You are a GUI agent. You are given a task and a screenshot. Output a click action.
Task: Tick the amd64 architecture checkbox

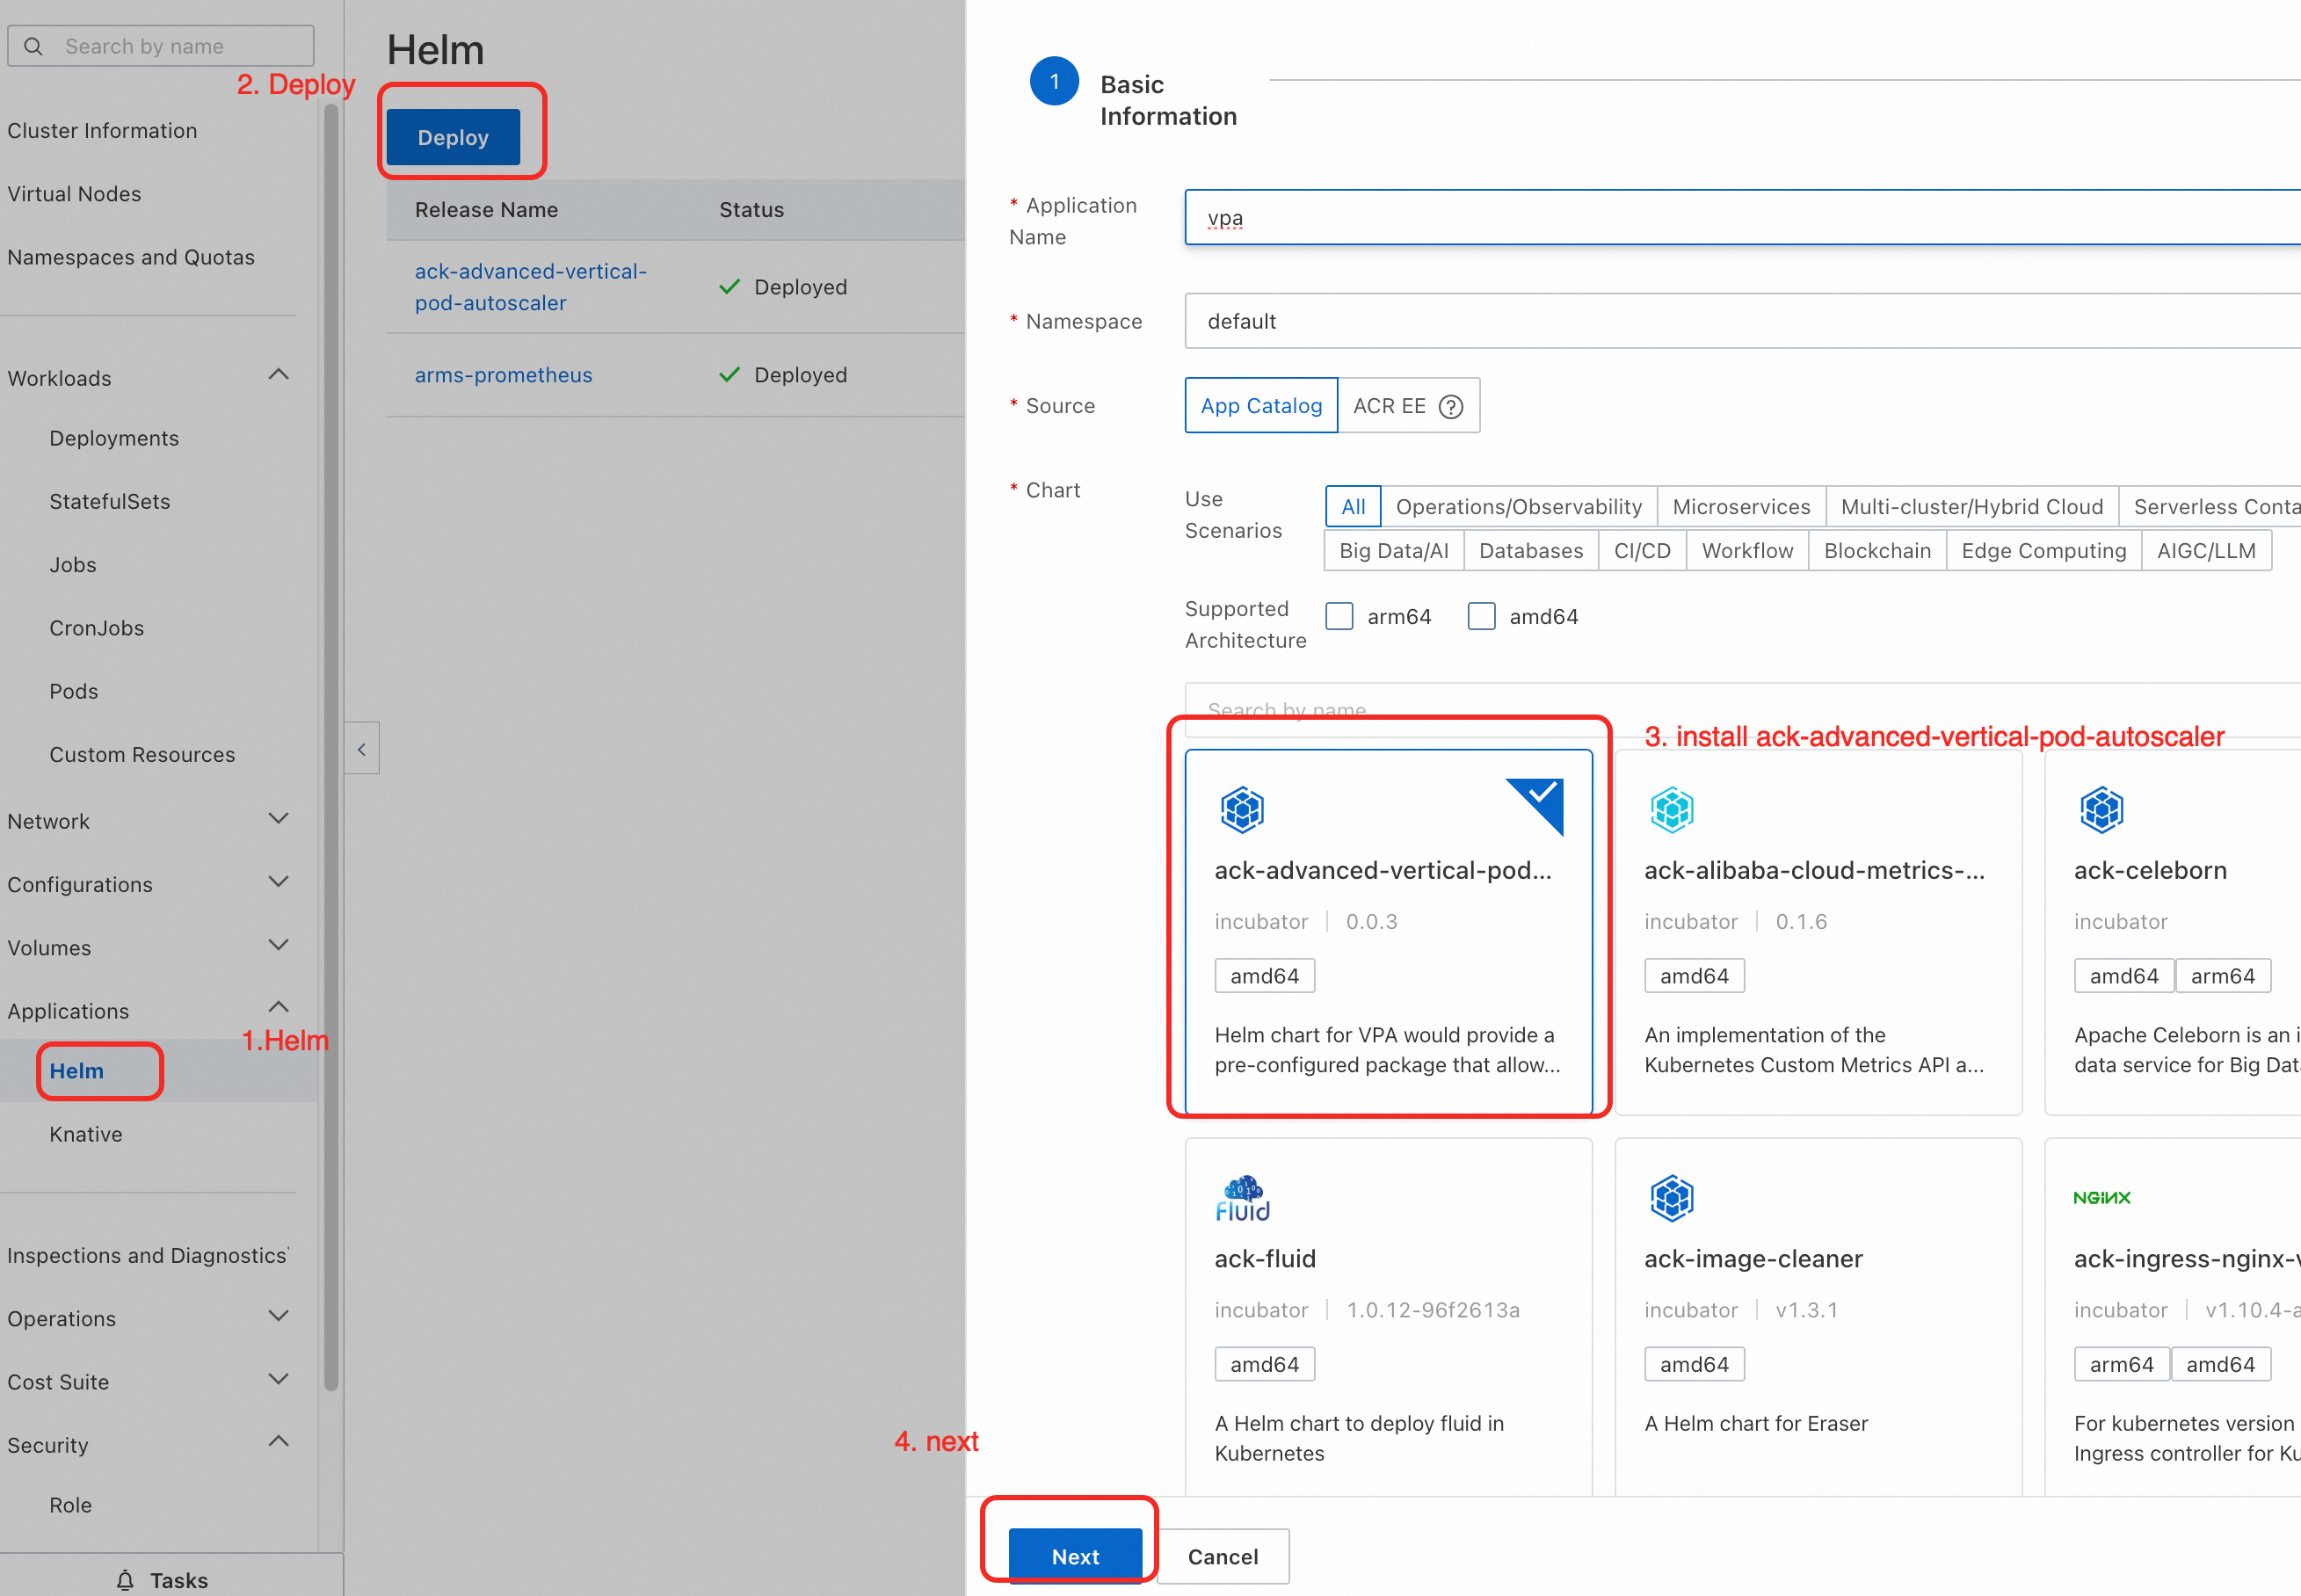coord(1481,616)
